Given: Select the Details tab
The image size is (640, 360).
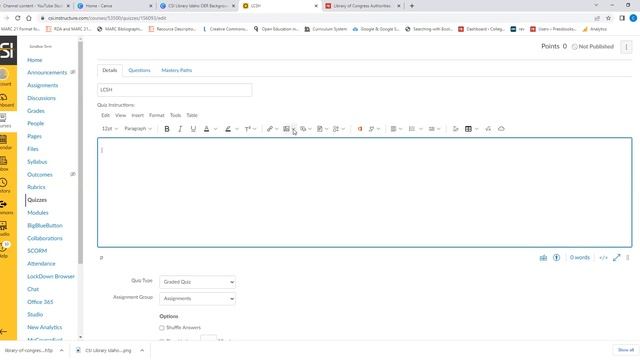Looking at the screenshot, I should [109, 70].
